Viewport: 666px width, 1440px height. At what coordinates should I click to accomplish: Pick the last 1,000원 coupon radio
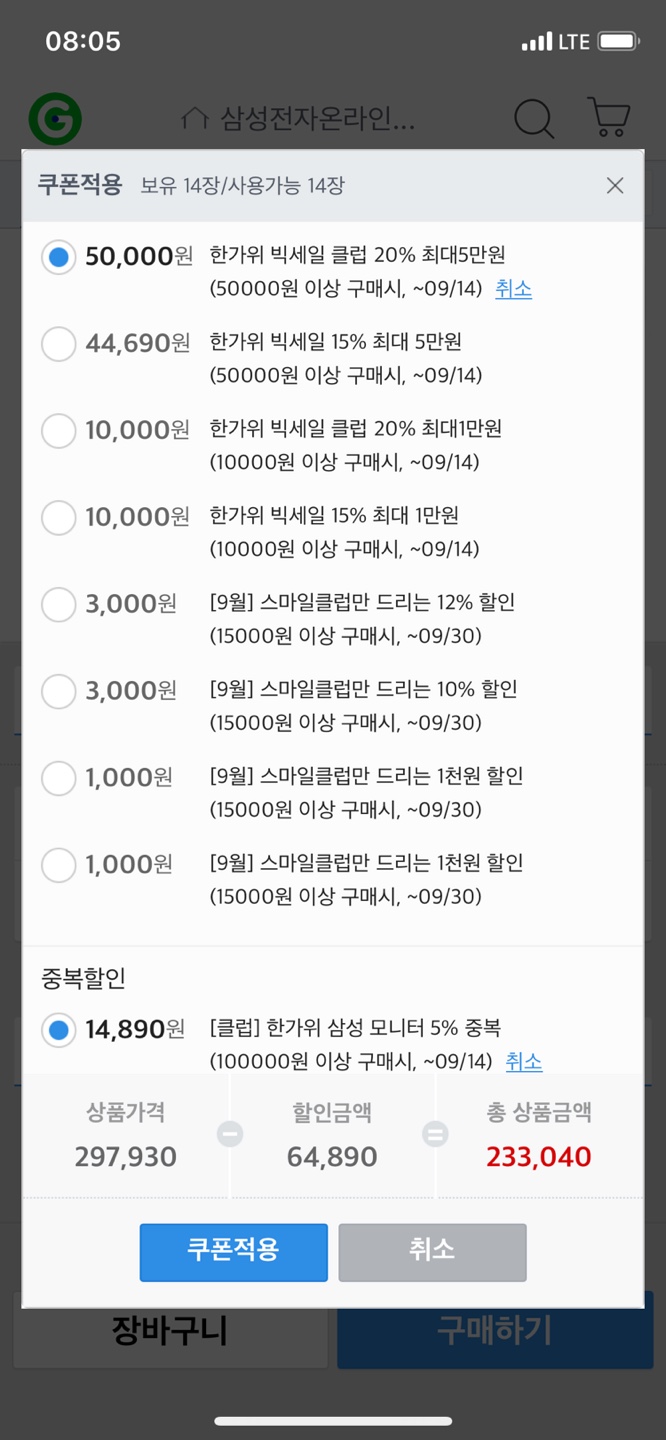tap(59, 866)
